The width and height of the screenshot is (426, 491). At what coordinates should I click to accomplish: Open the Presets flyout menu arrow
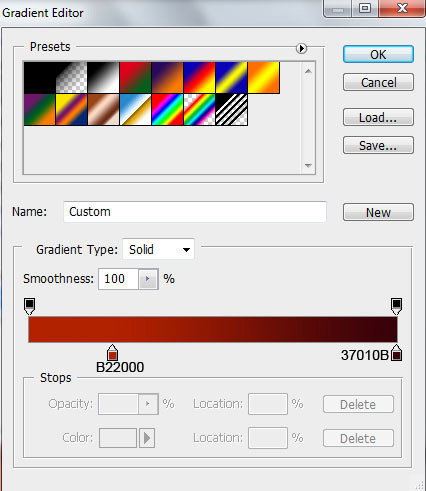[301, 48]
